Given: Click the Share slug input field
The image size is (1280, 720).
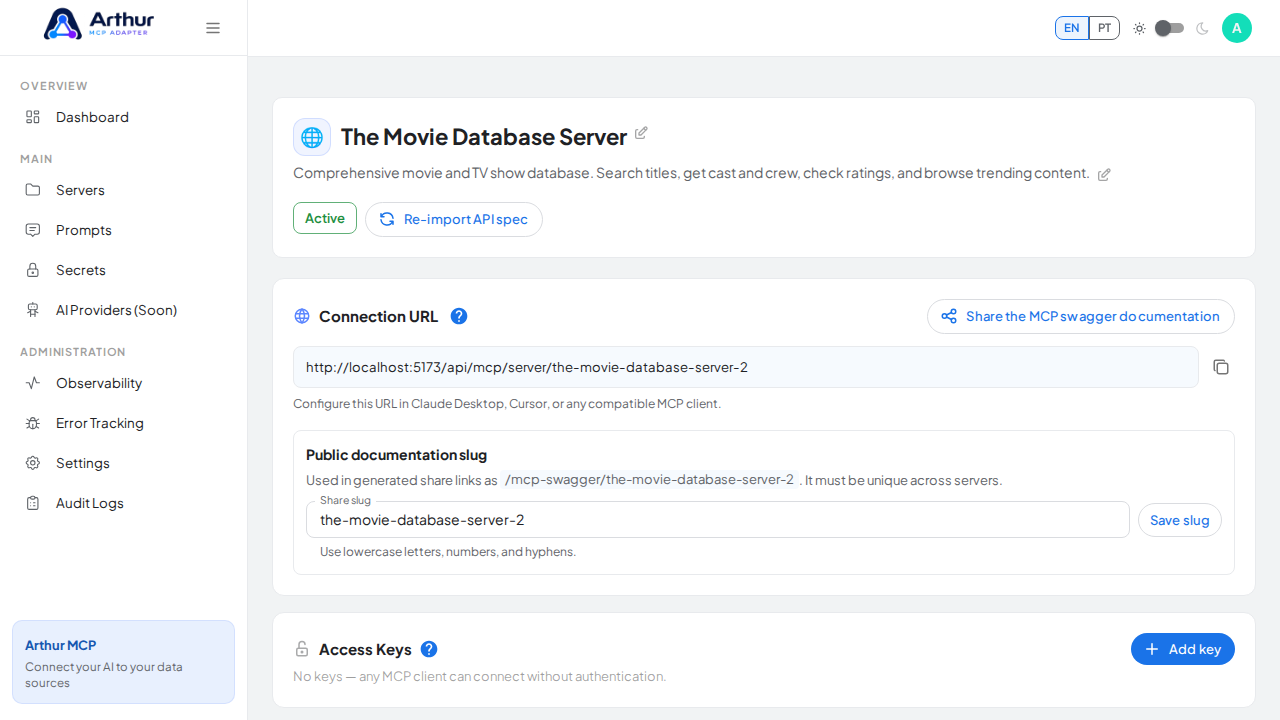Looking at the screenshot, I should pyautogui.click(x=718, y=520).
